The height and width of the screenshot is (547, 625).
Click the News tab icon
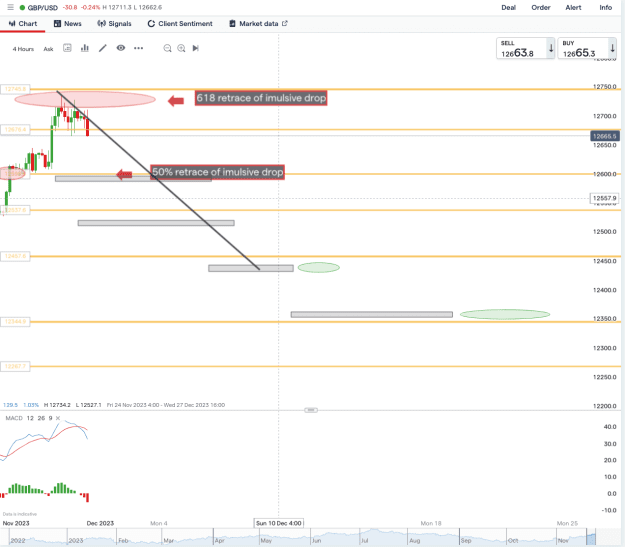pyautogui.click(x=57, y=24)
